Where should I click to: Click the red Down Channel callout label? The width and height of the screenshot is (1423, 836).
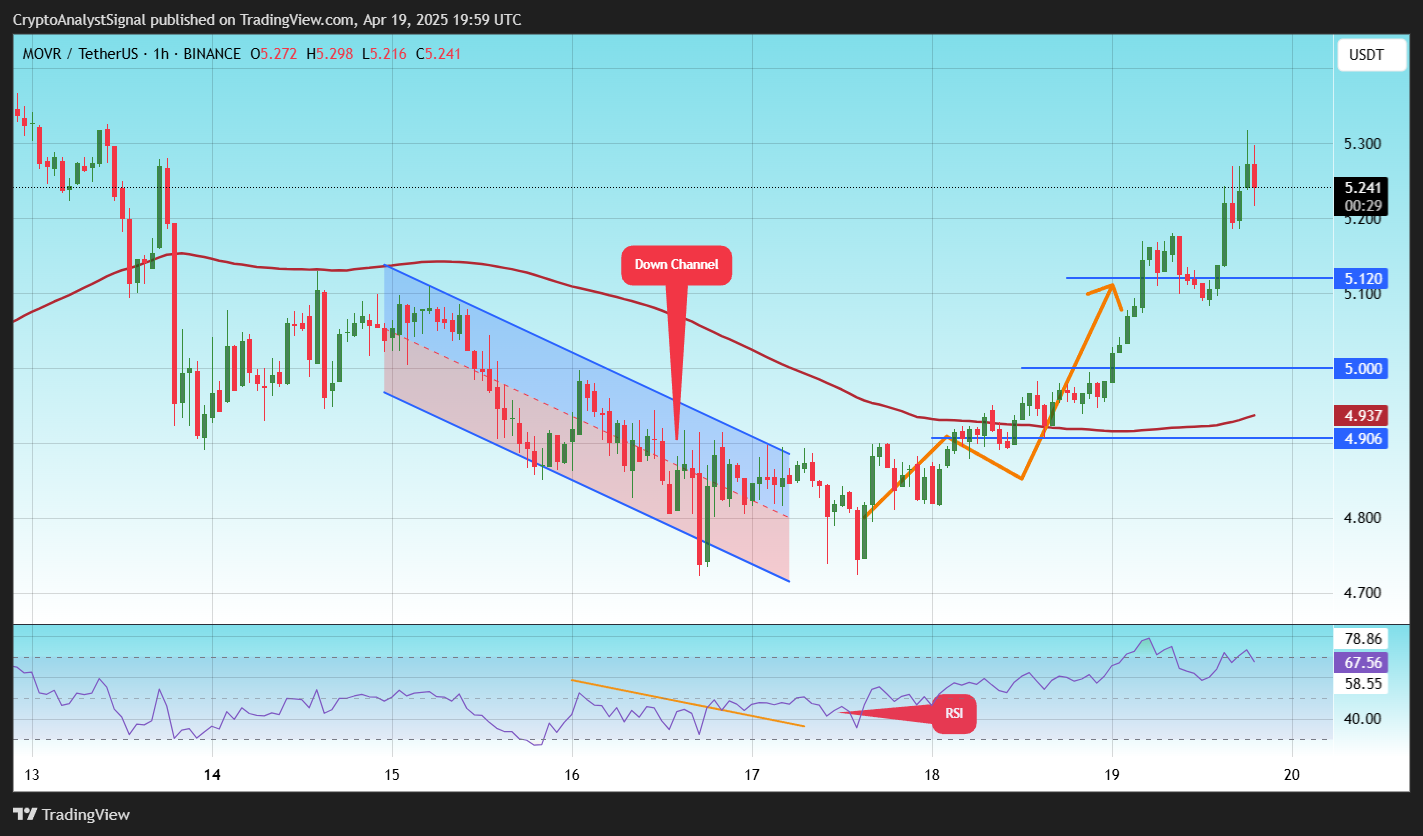(677, 265)
